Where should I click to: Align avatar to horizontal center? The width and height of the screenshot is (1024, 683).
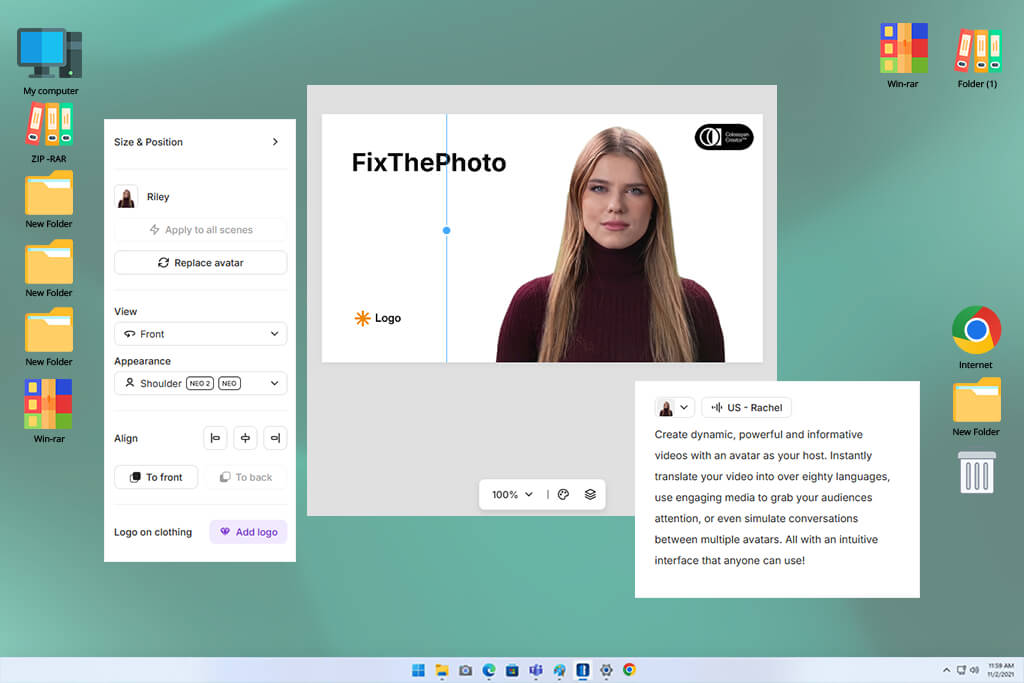coord(245,438)
